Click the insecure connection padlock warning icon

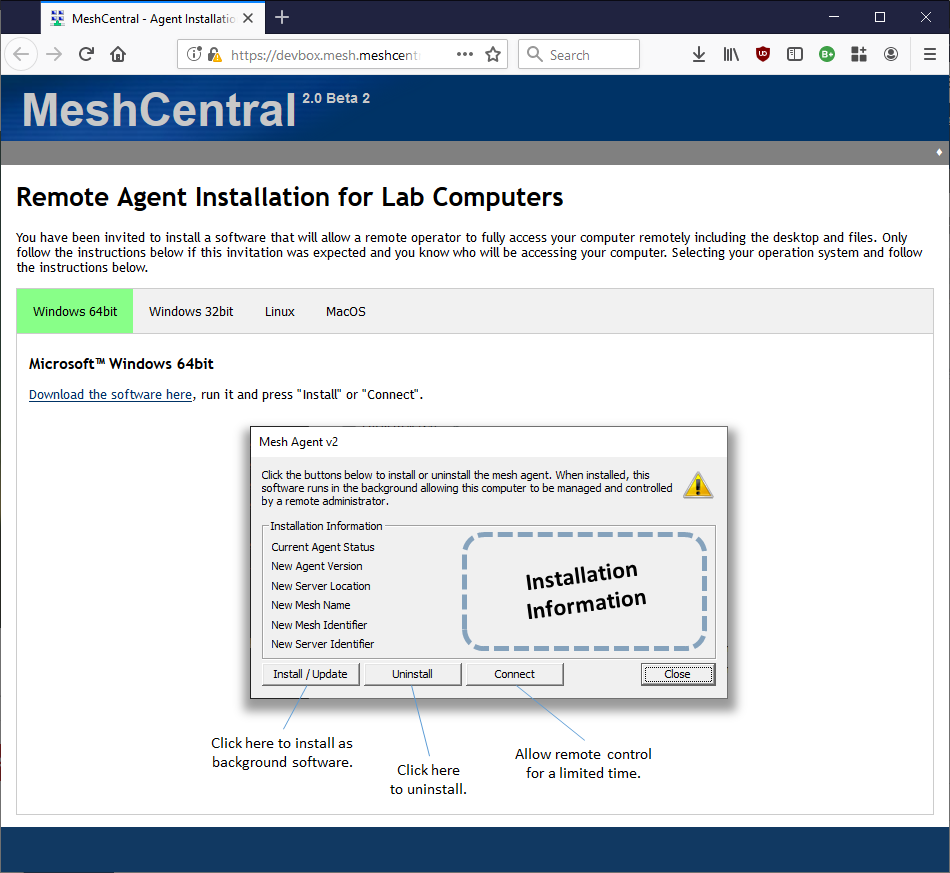214,55
